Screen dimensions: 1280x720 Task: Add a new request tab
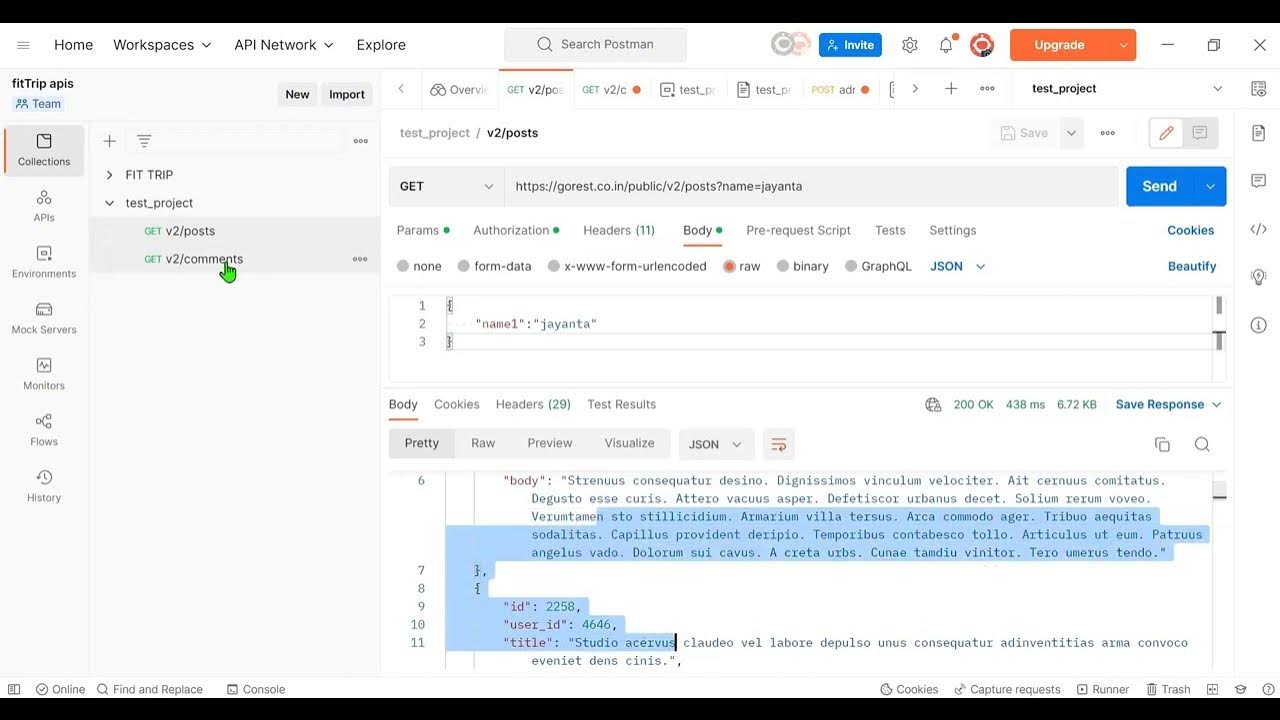pos(951,89)
